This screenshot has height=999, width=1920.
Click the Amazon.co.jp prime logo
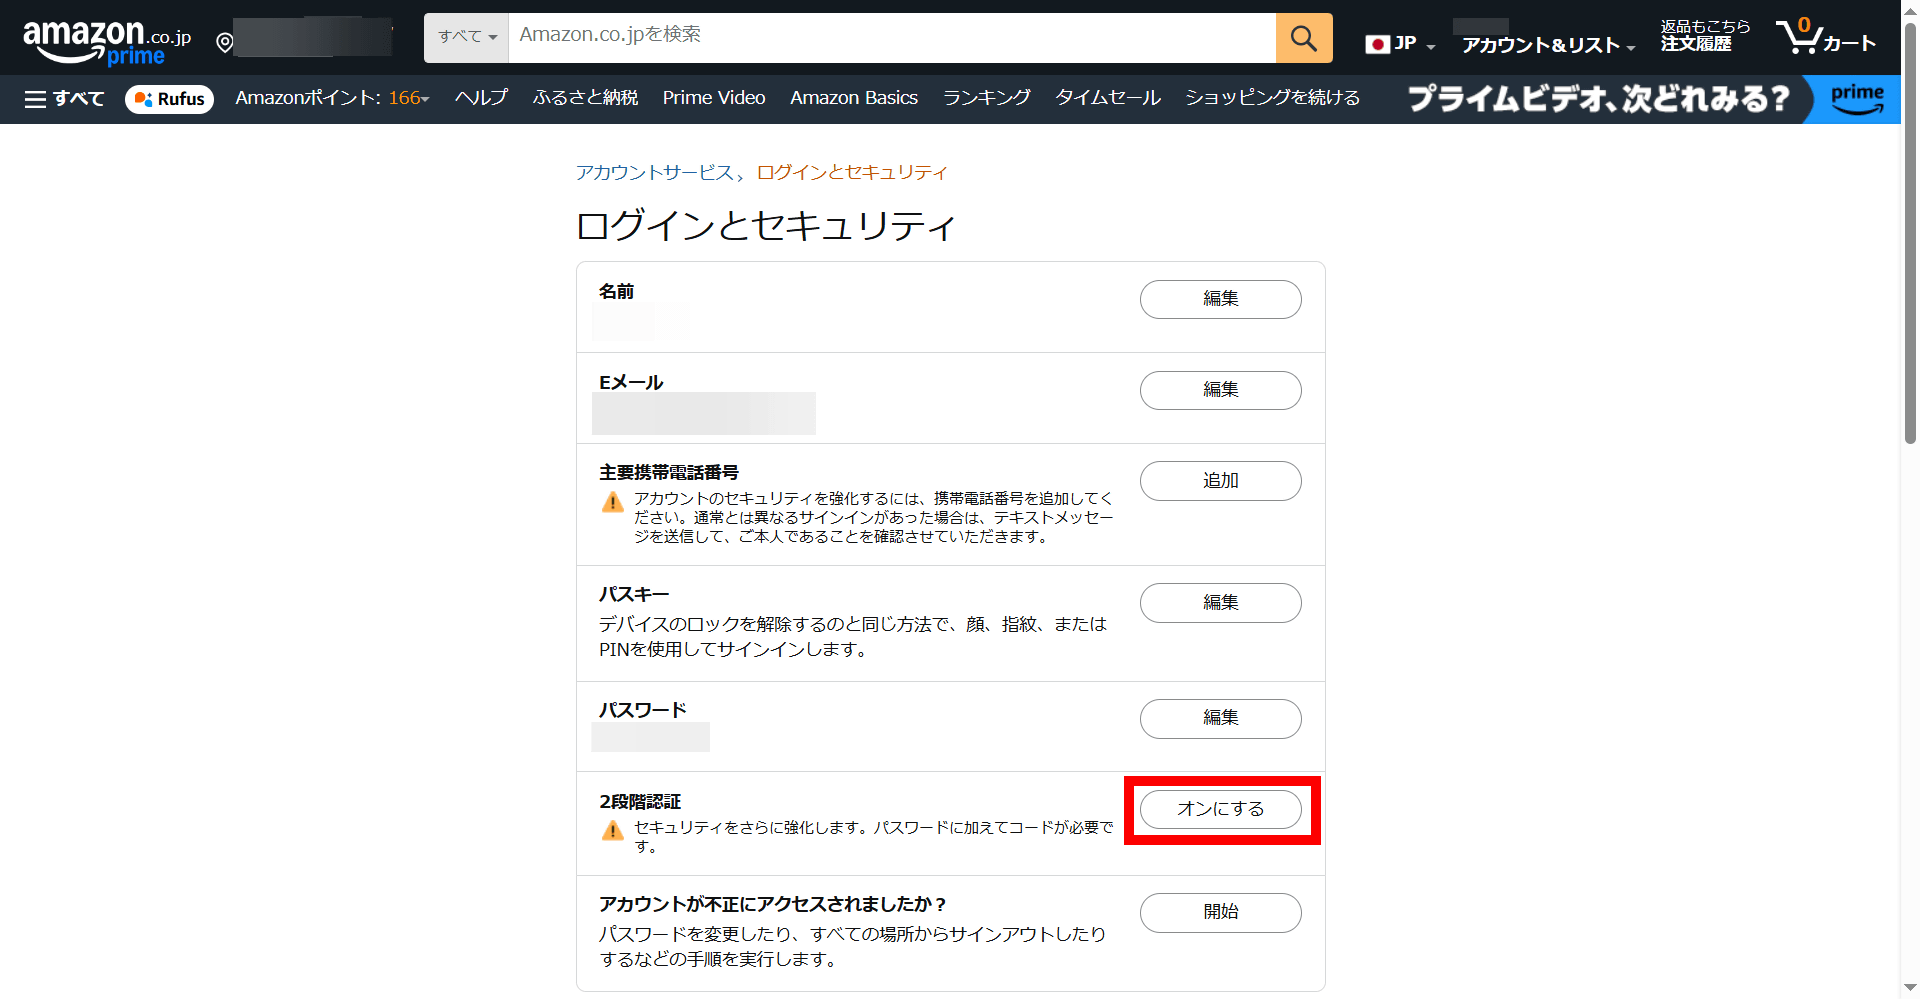(x=106, y=42)
